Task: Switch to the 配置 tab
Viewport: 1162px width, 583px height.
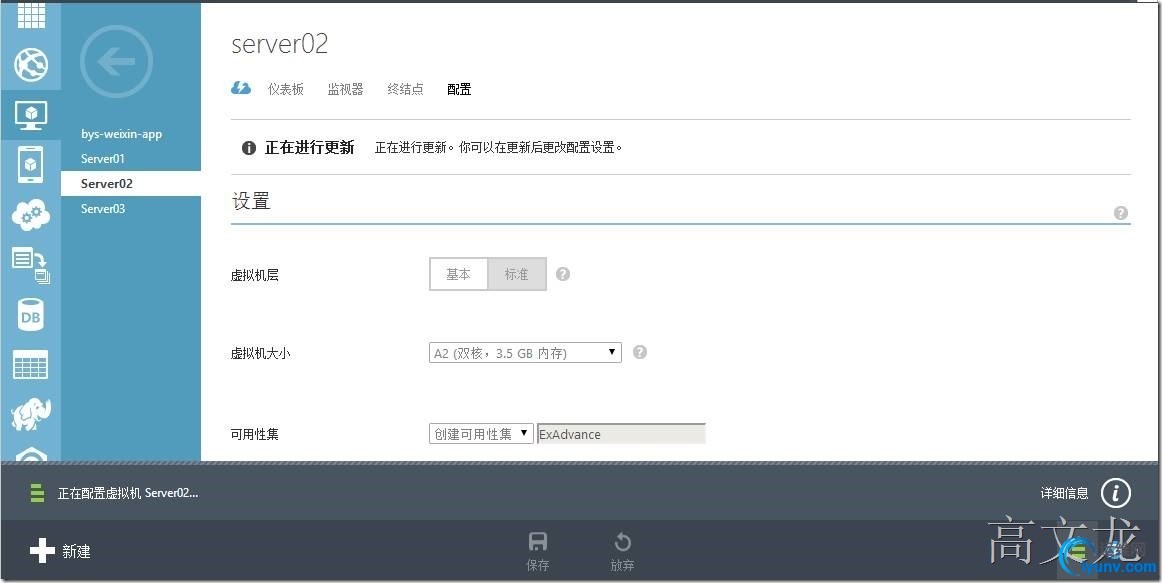Action: pyautogui.click(x=459, y=89)
